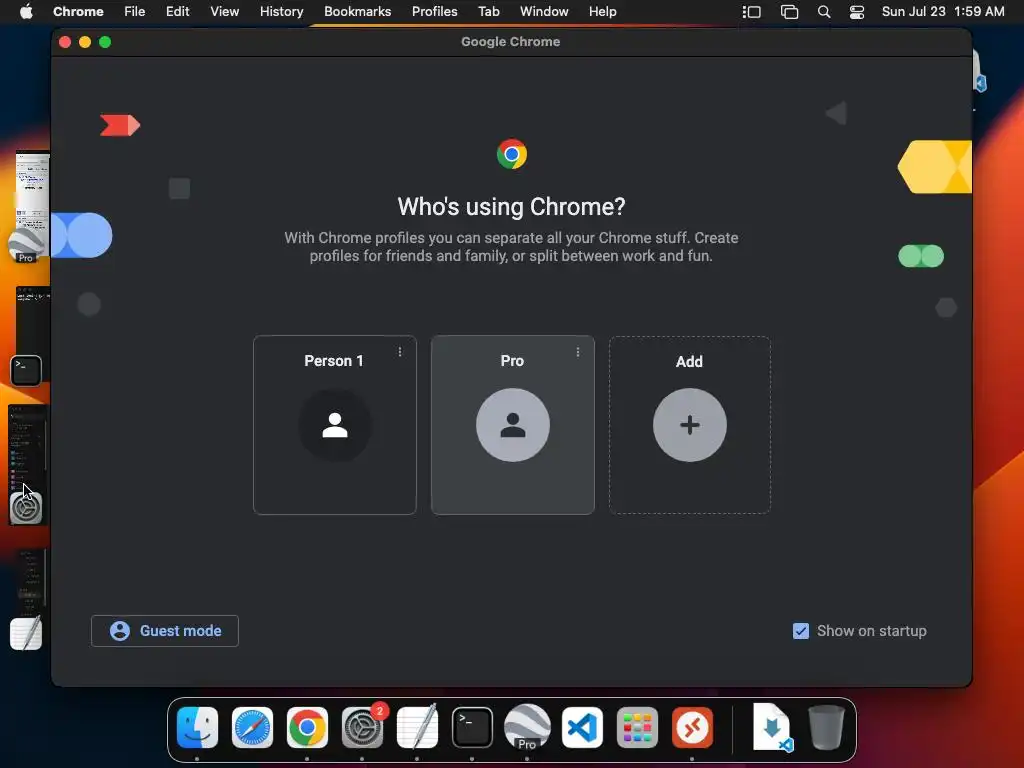
Task: Open the Trash in the Dock
Action: (x=826, y=727)
